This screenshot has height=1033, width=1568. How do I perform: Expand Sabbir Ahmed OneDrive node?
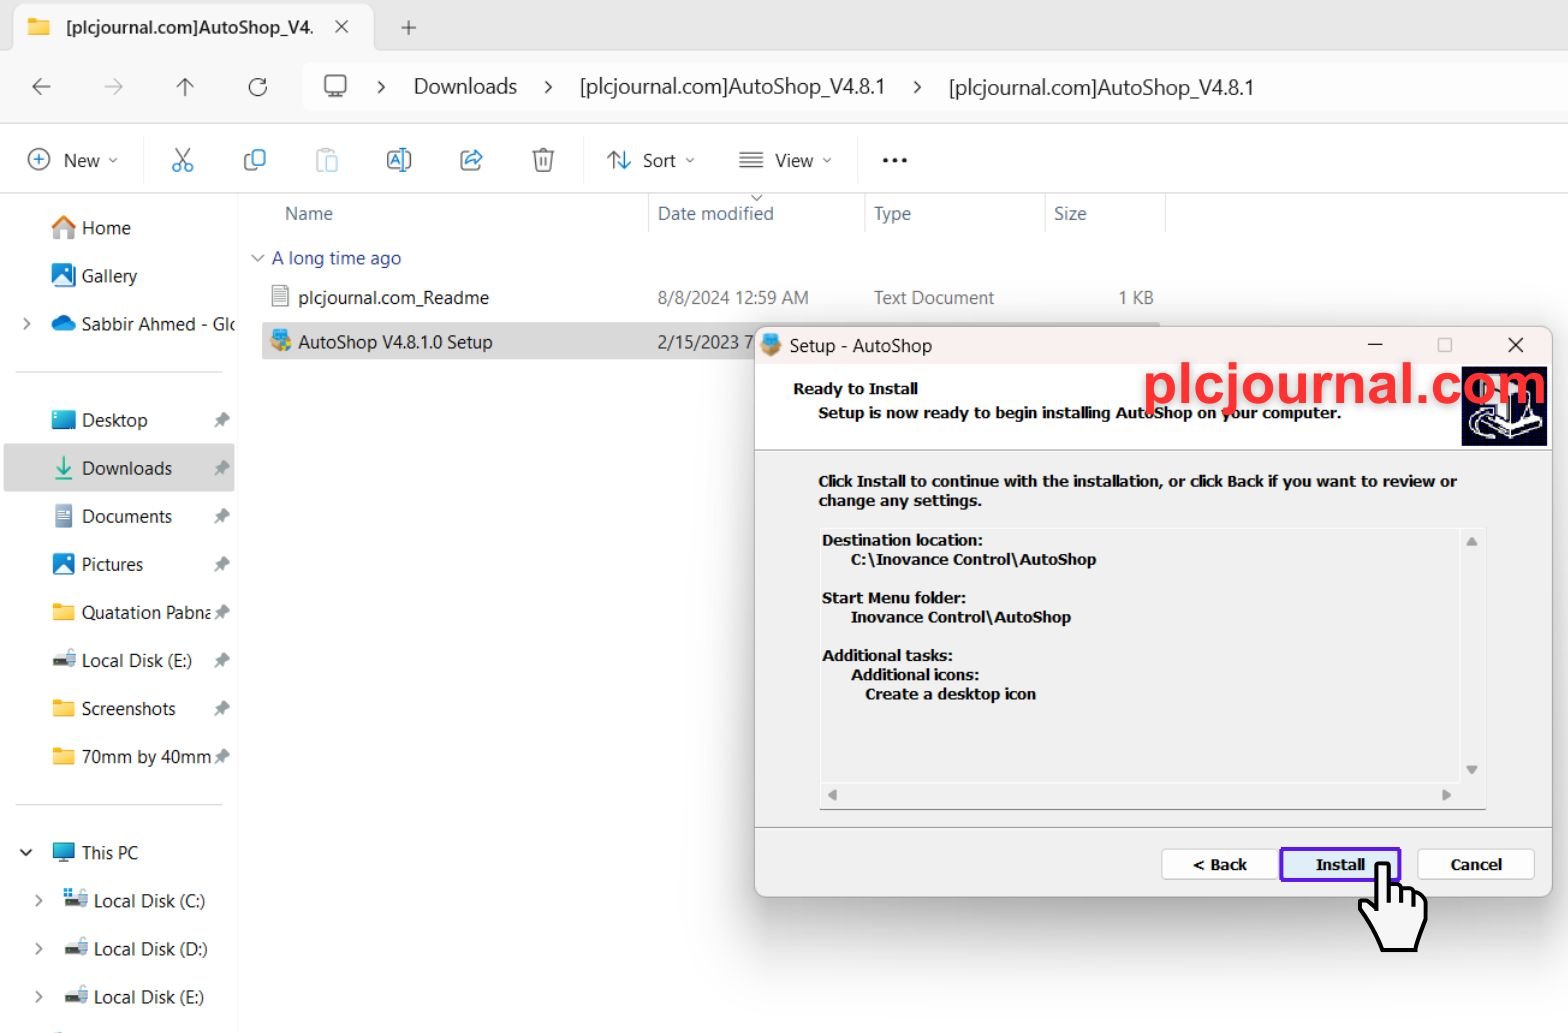pyautogui.click(x=27, y=324)
